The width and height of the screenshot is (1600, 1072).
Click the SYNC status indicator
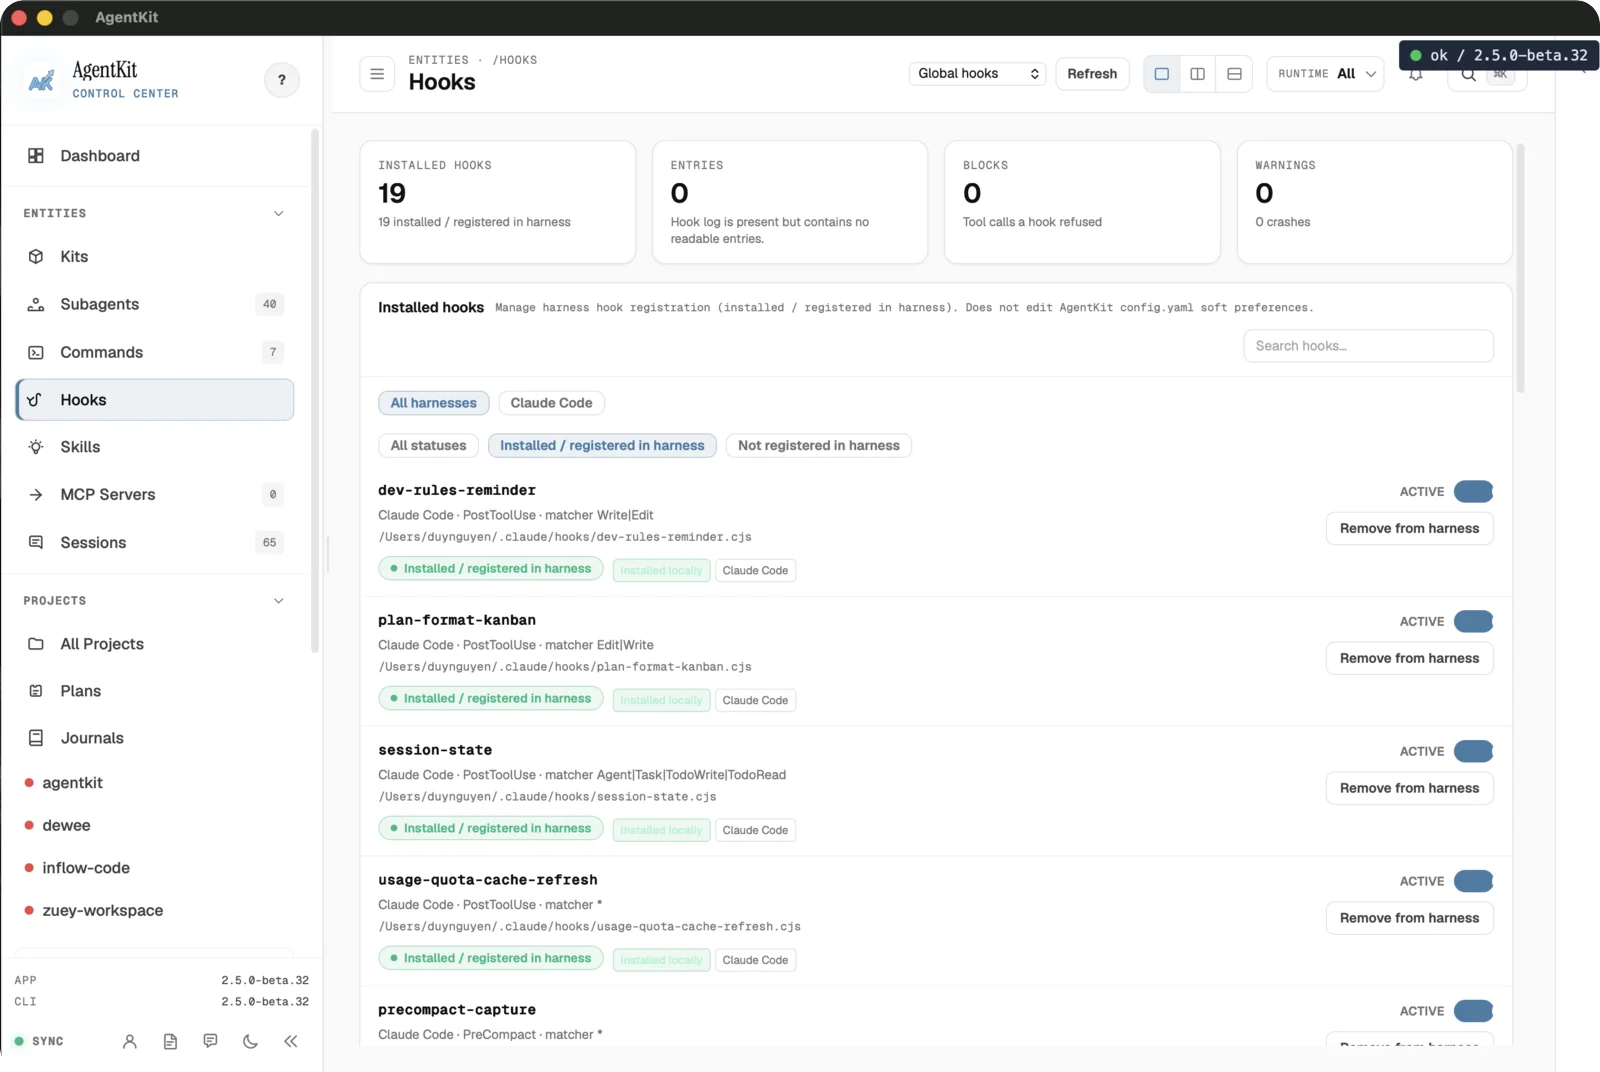(x=39, y=1041)
